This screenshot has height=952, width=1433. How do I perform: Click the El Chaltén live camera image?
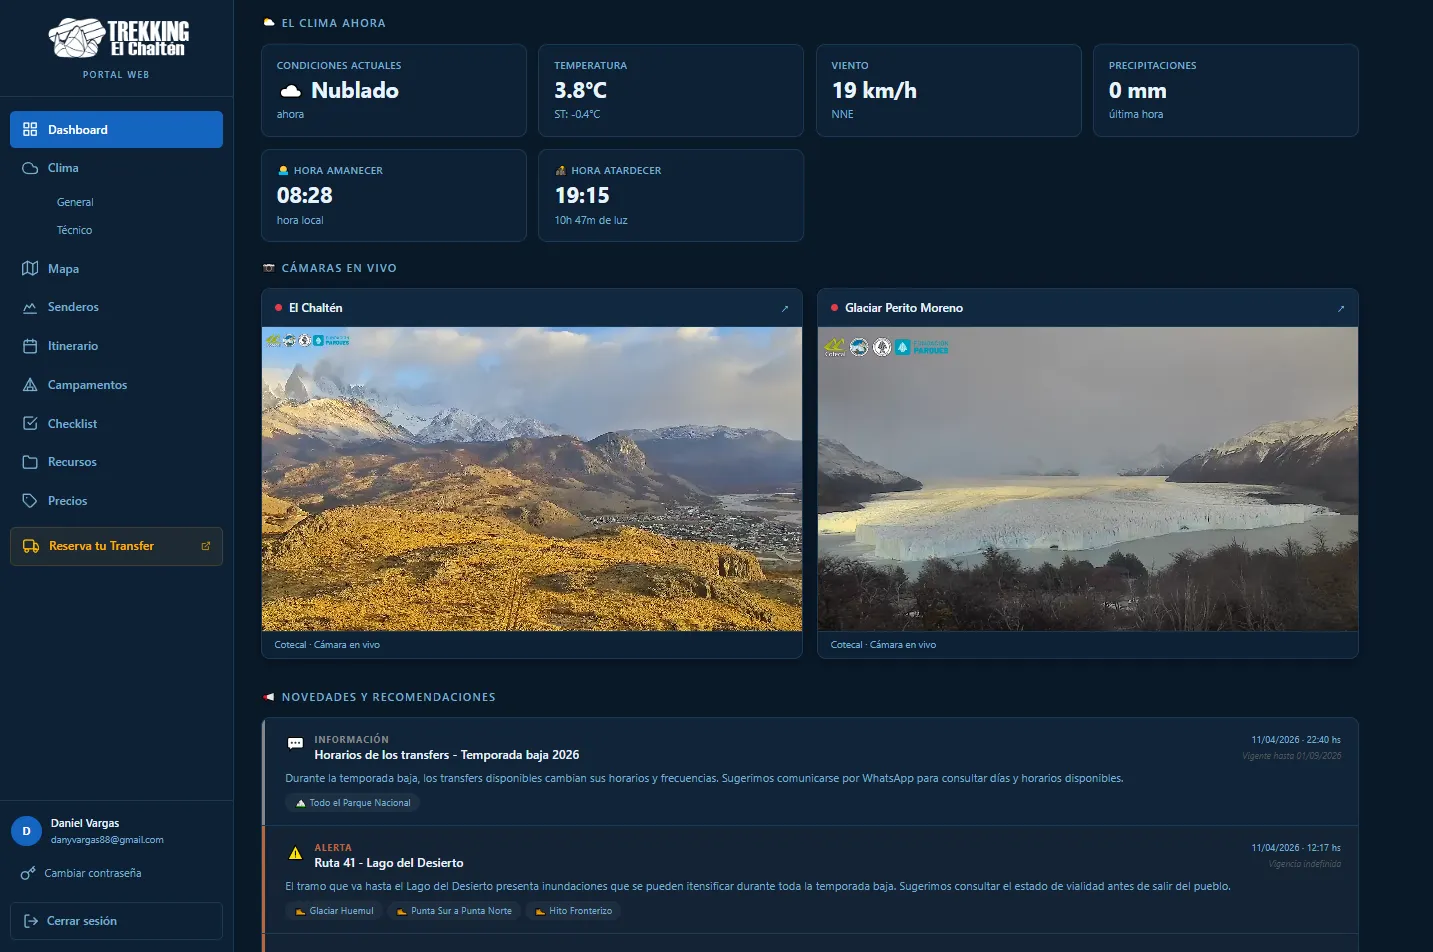click(531, 478)
